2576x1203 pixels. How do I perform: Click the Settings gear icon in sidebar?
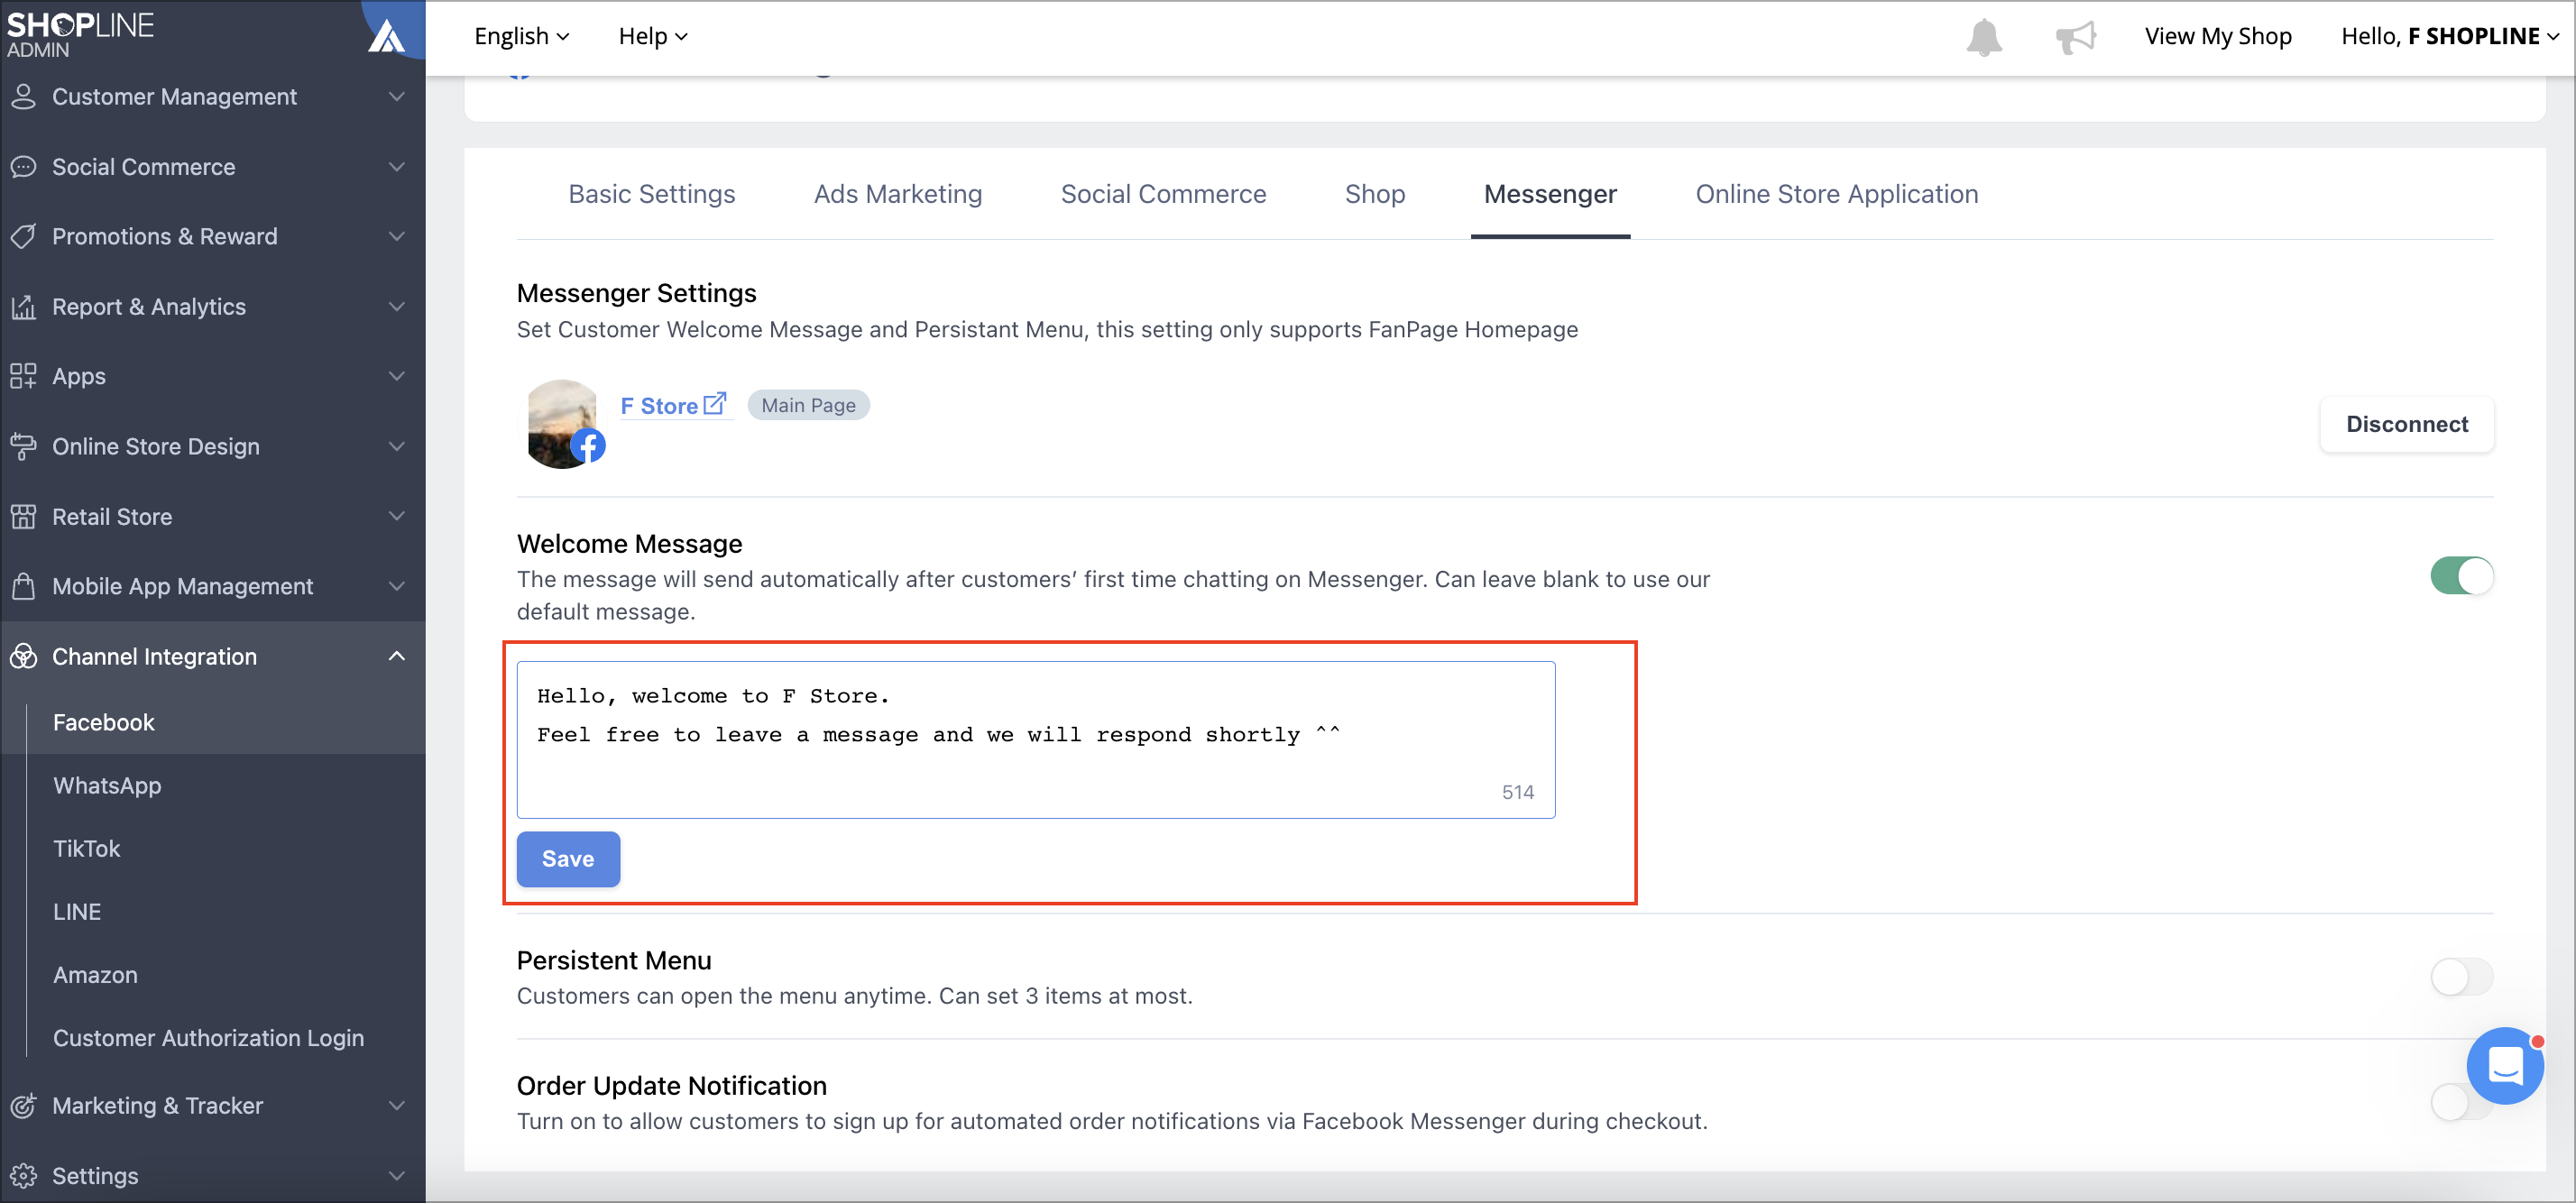[x=23, y=1175]
